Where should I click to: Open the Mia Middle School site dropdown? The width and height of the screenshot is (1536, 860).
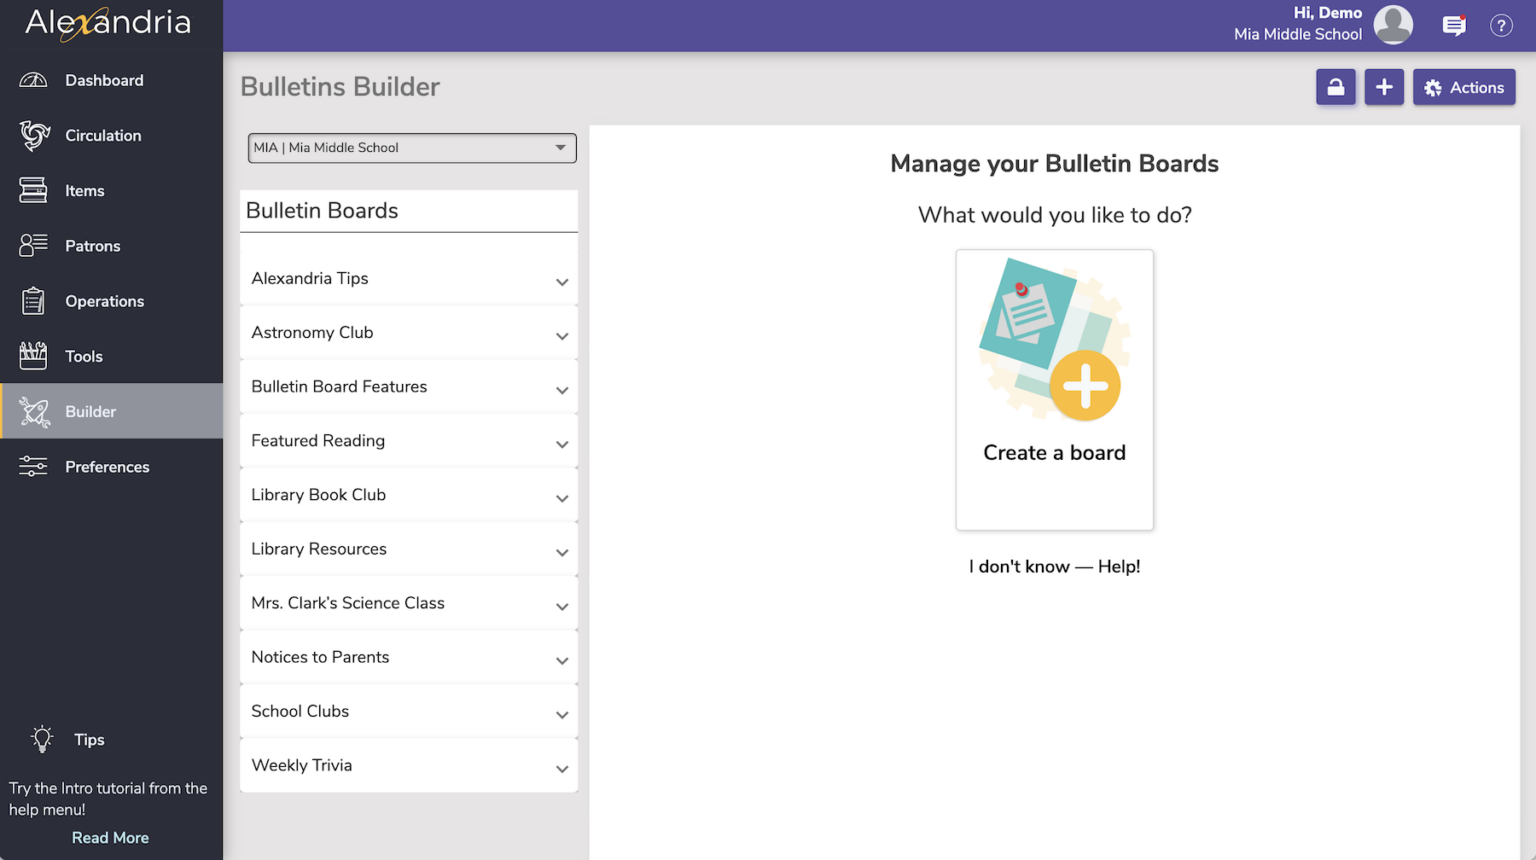click(x=411, y=147)
